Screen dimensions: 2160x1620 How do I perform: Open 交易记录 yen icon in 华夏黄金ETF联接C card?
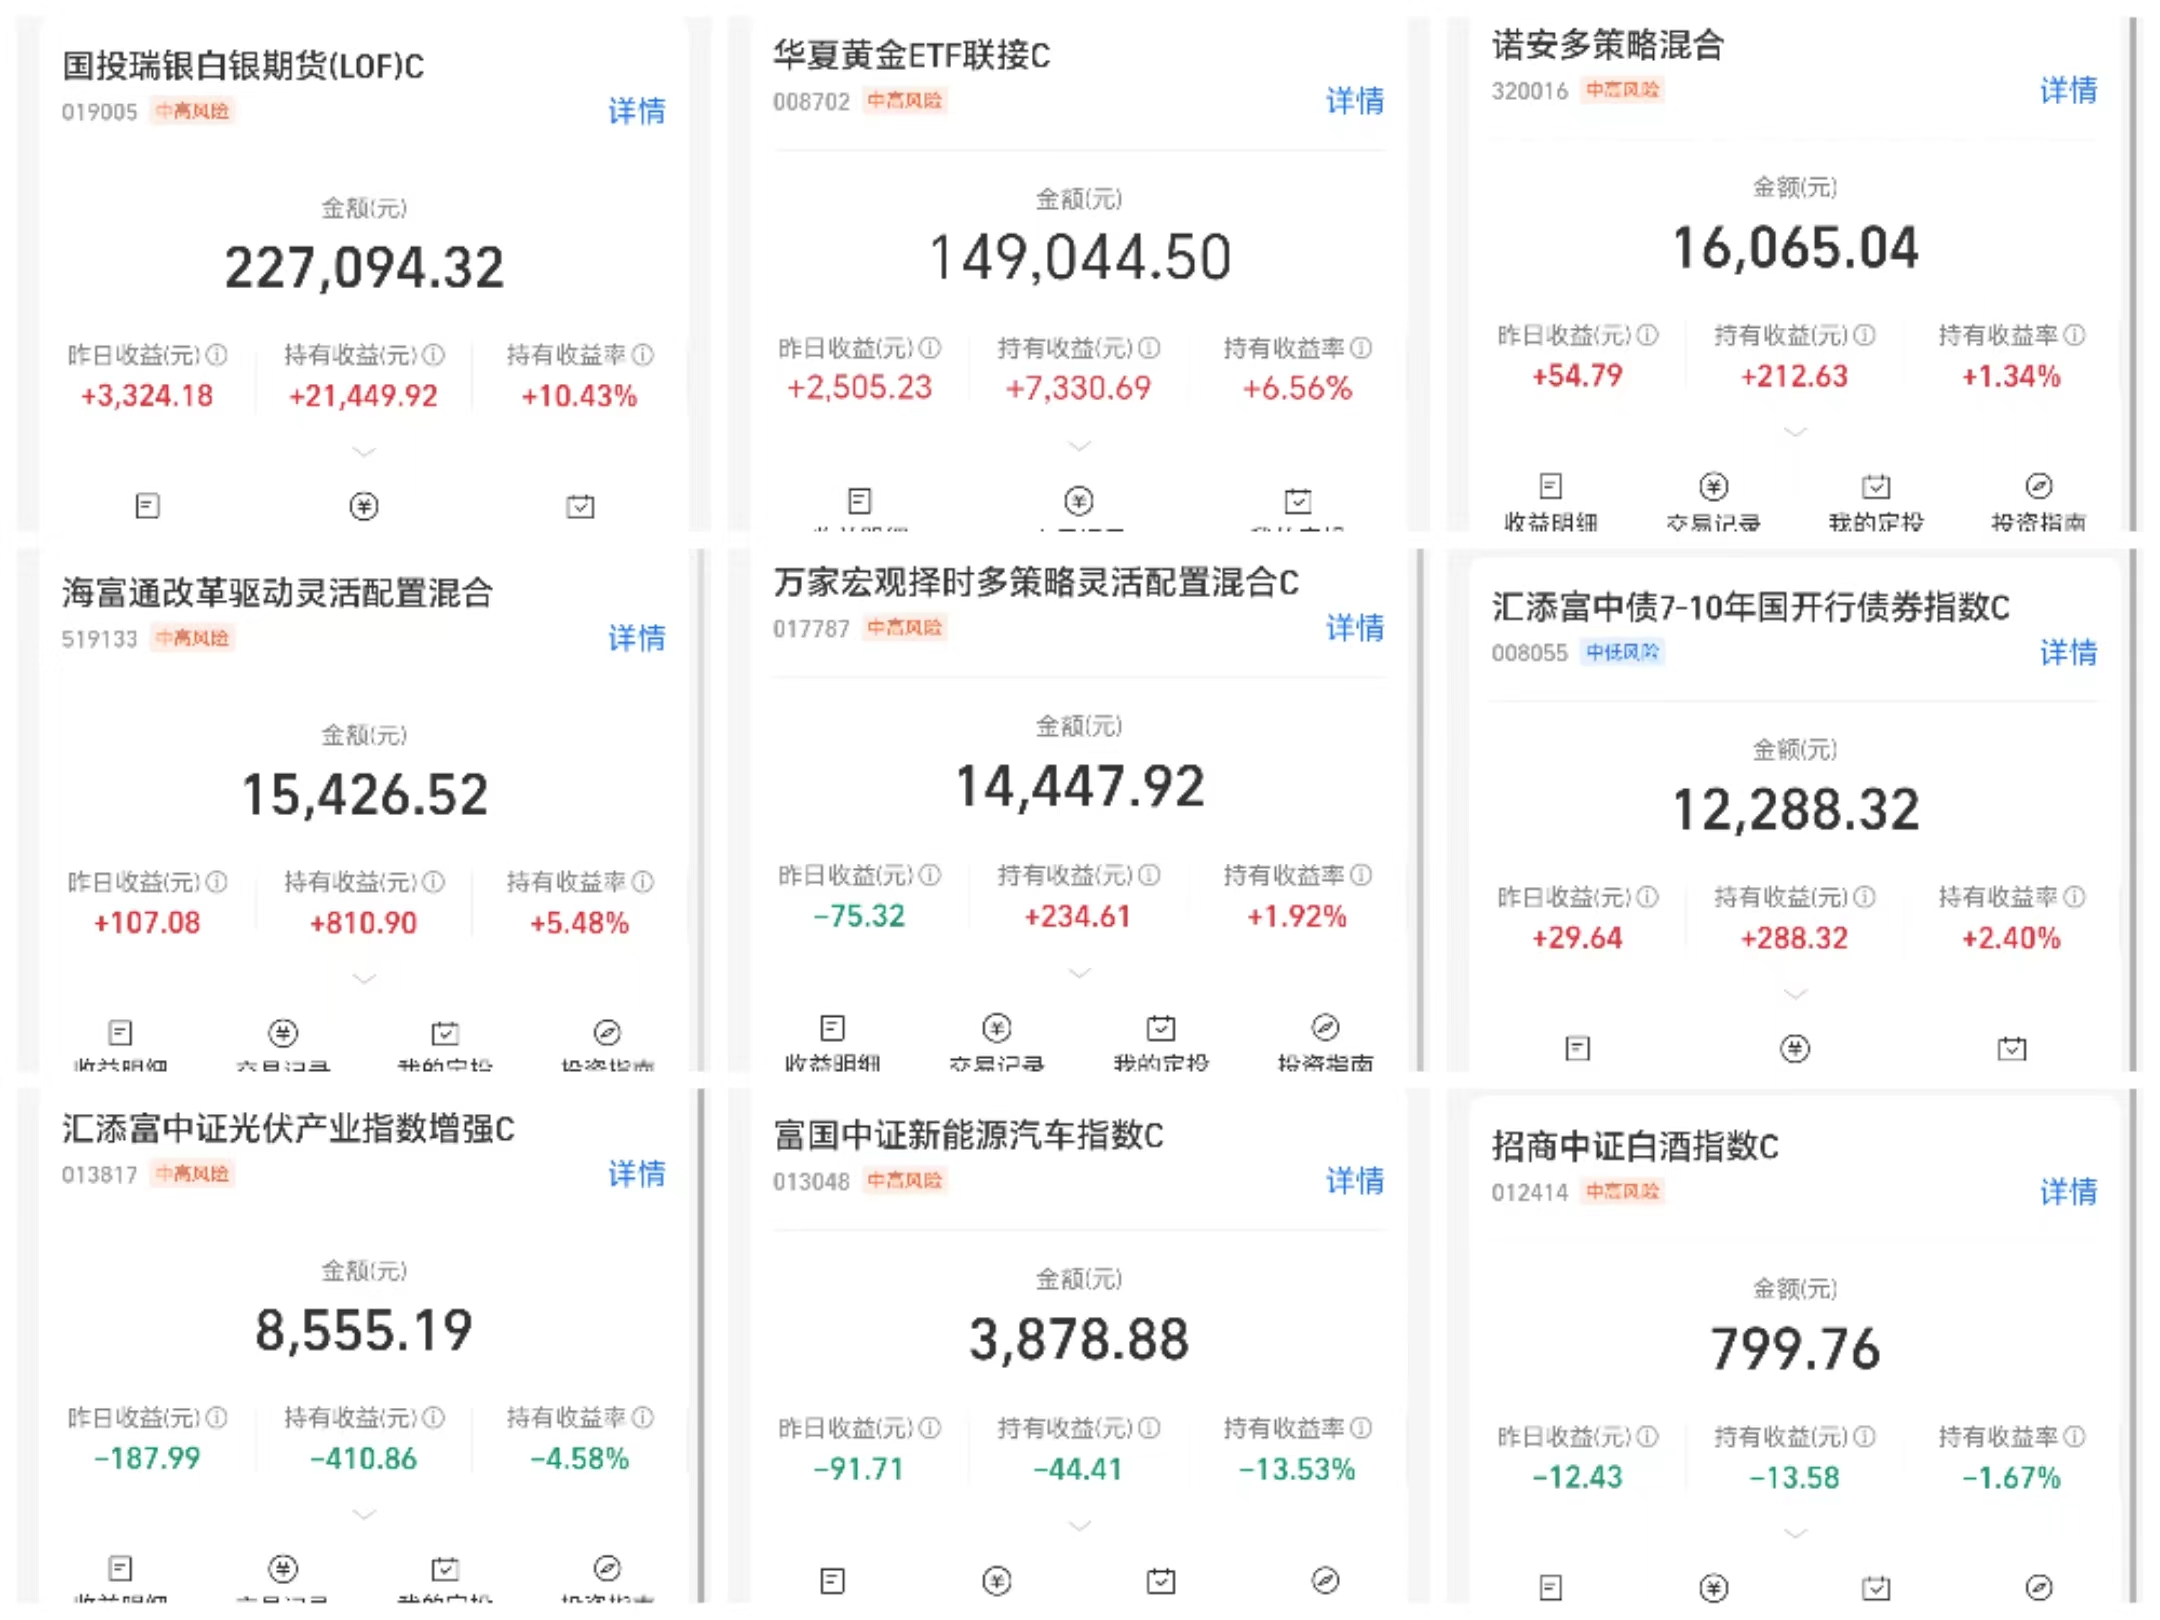pos(1078,500)
